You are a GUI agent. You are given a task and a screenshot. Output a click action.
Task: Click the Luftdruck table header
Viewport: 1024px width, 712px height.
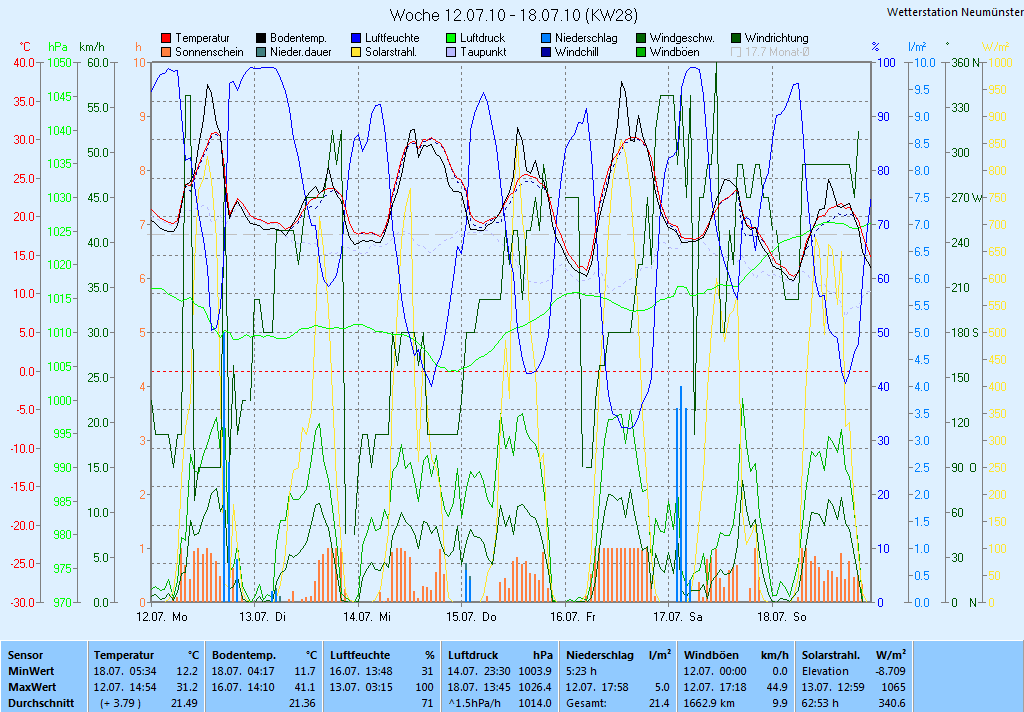coord(473,655)
